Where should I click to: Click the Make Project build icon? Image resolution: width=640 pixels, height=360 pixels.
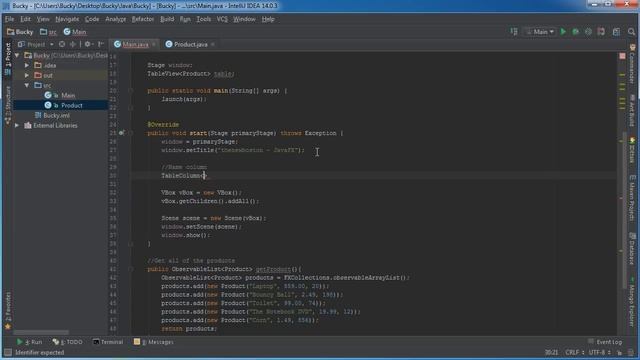(x=514, y=31)
